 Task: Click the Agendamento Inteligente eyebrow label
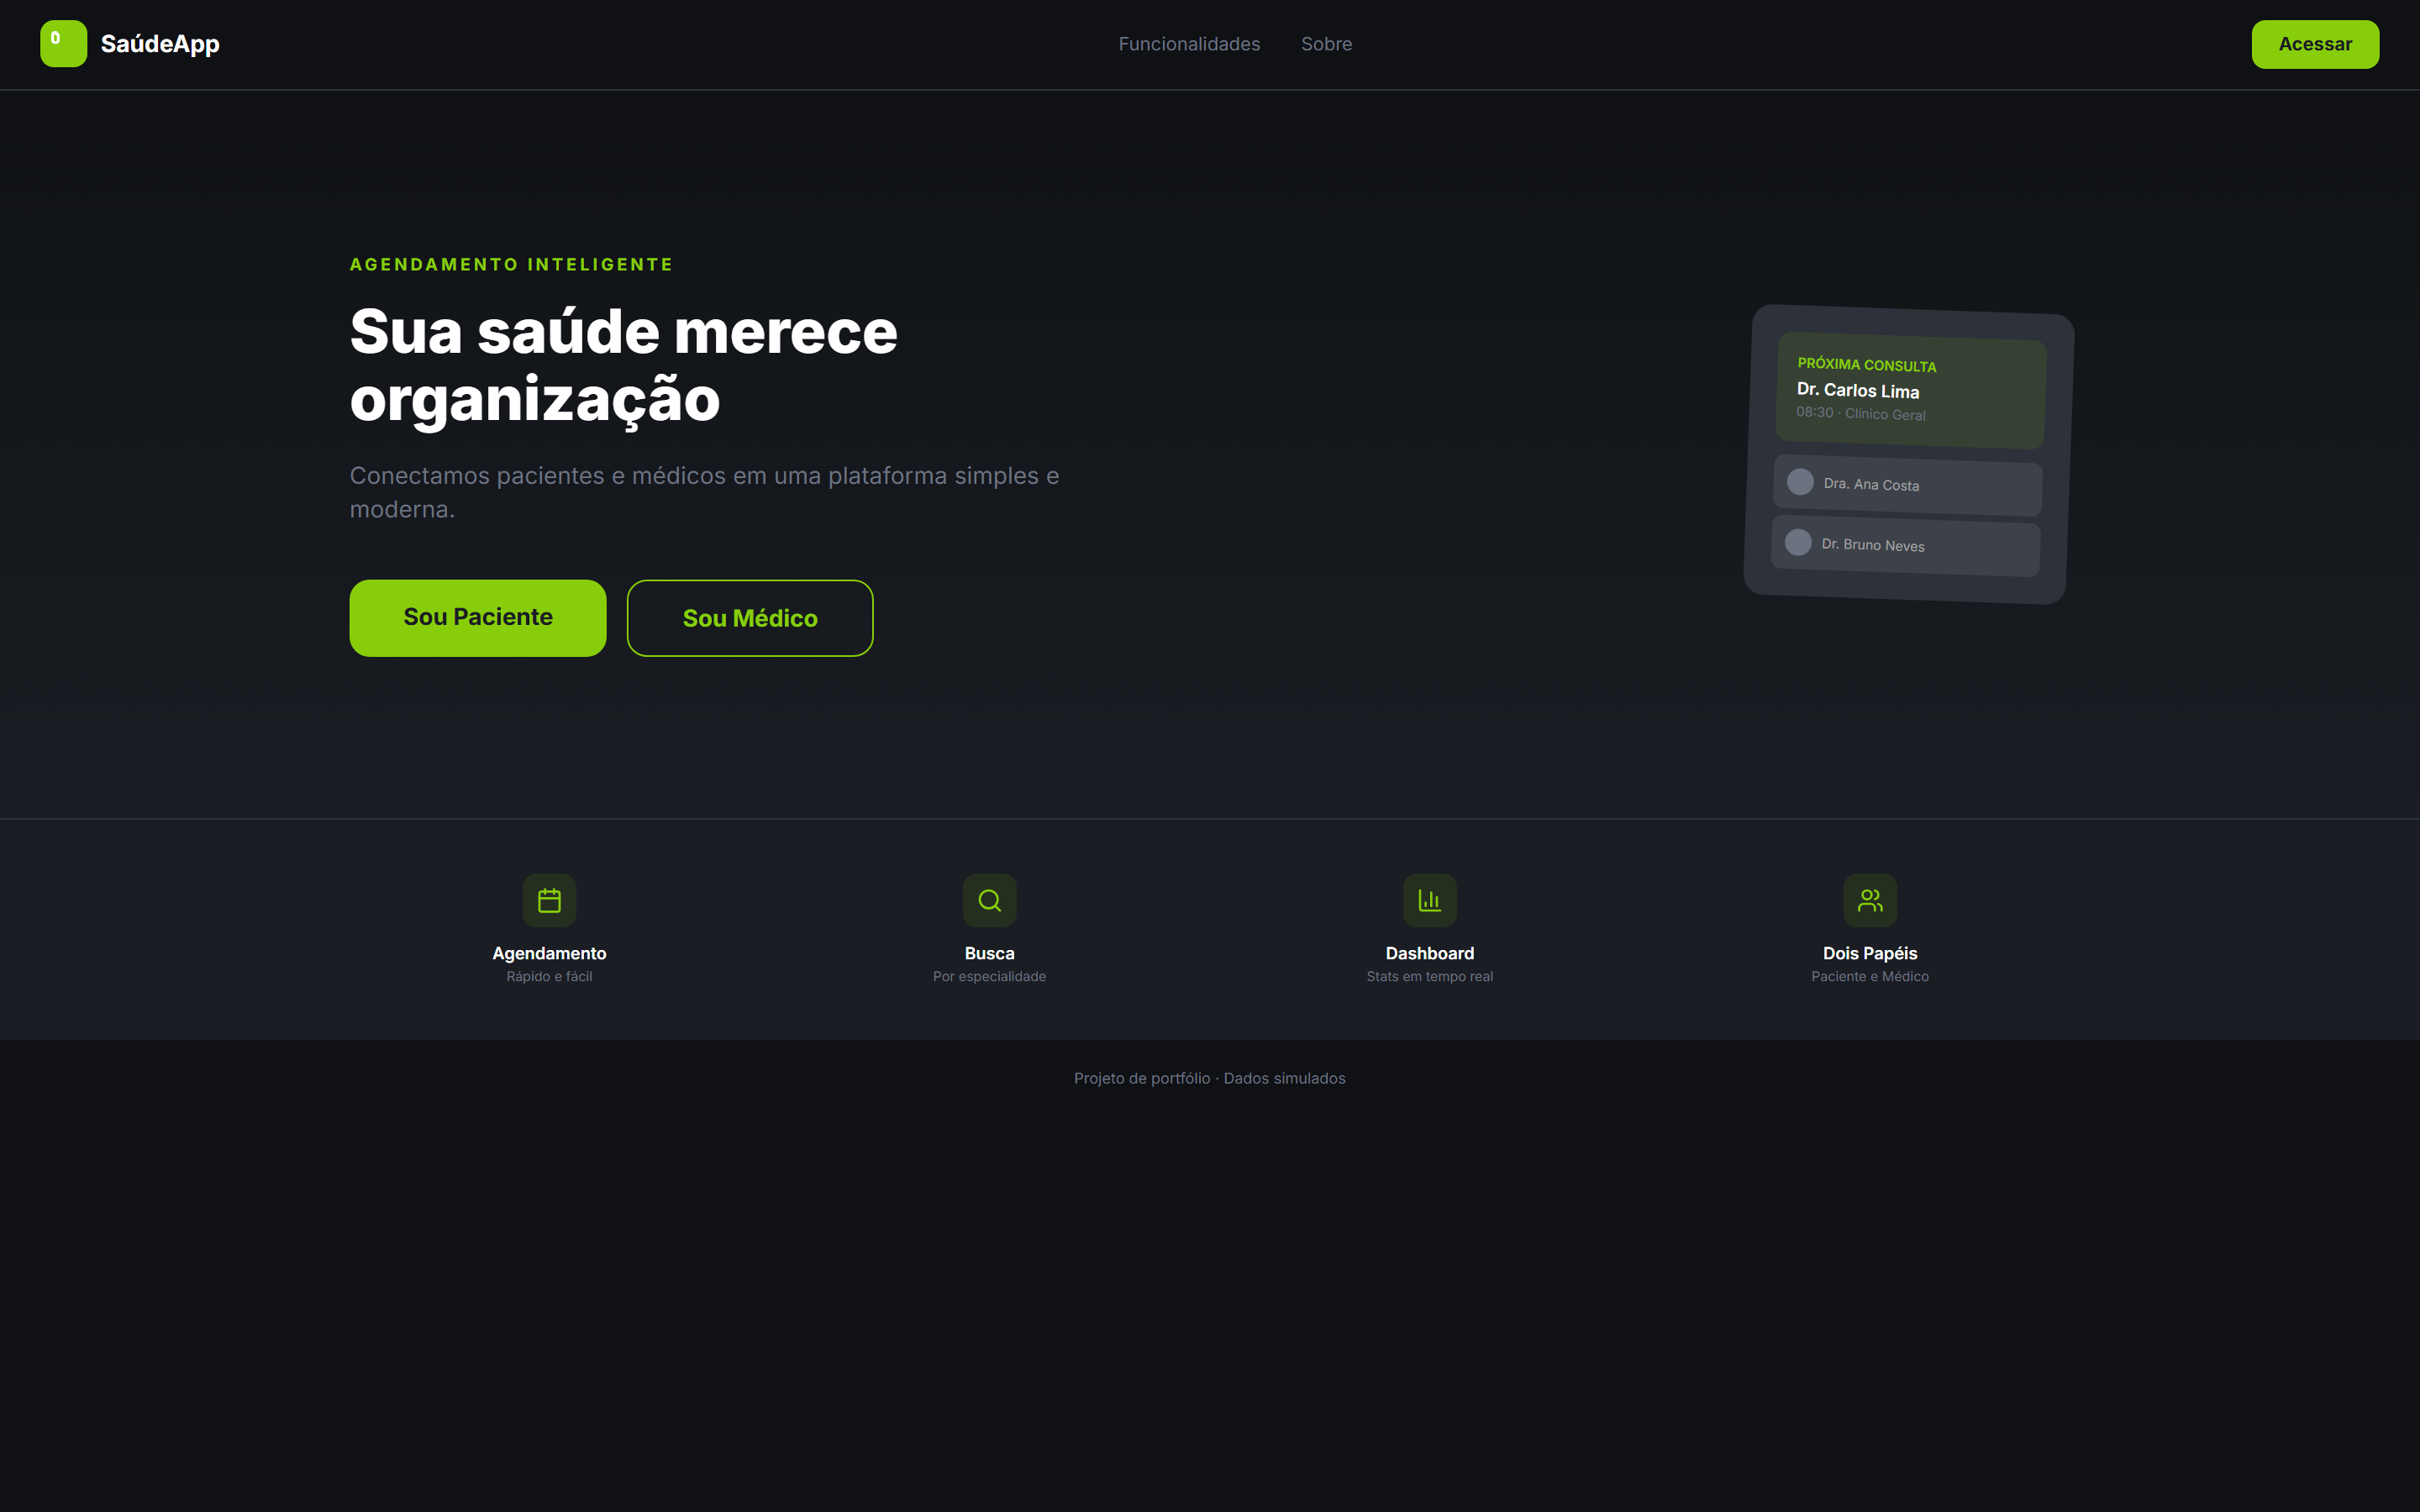[x=511, y=264]
